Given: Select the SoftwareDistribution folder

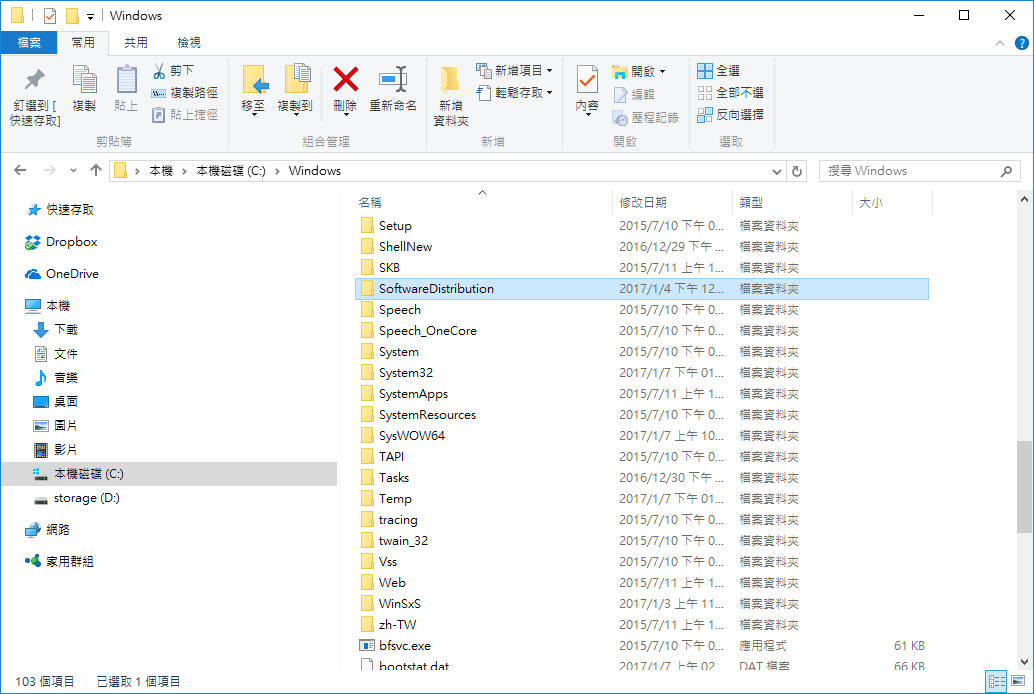Looking at the screenshot, I should click(x=642, y=289).
